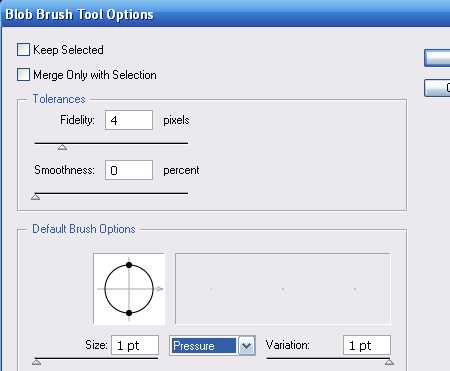Screen dimensions: 450x371
Task: Click the Fidelity pixels input field
Action: point(129,120)
